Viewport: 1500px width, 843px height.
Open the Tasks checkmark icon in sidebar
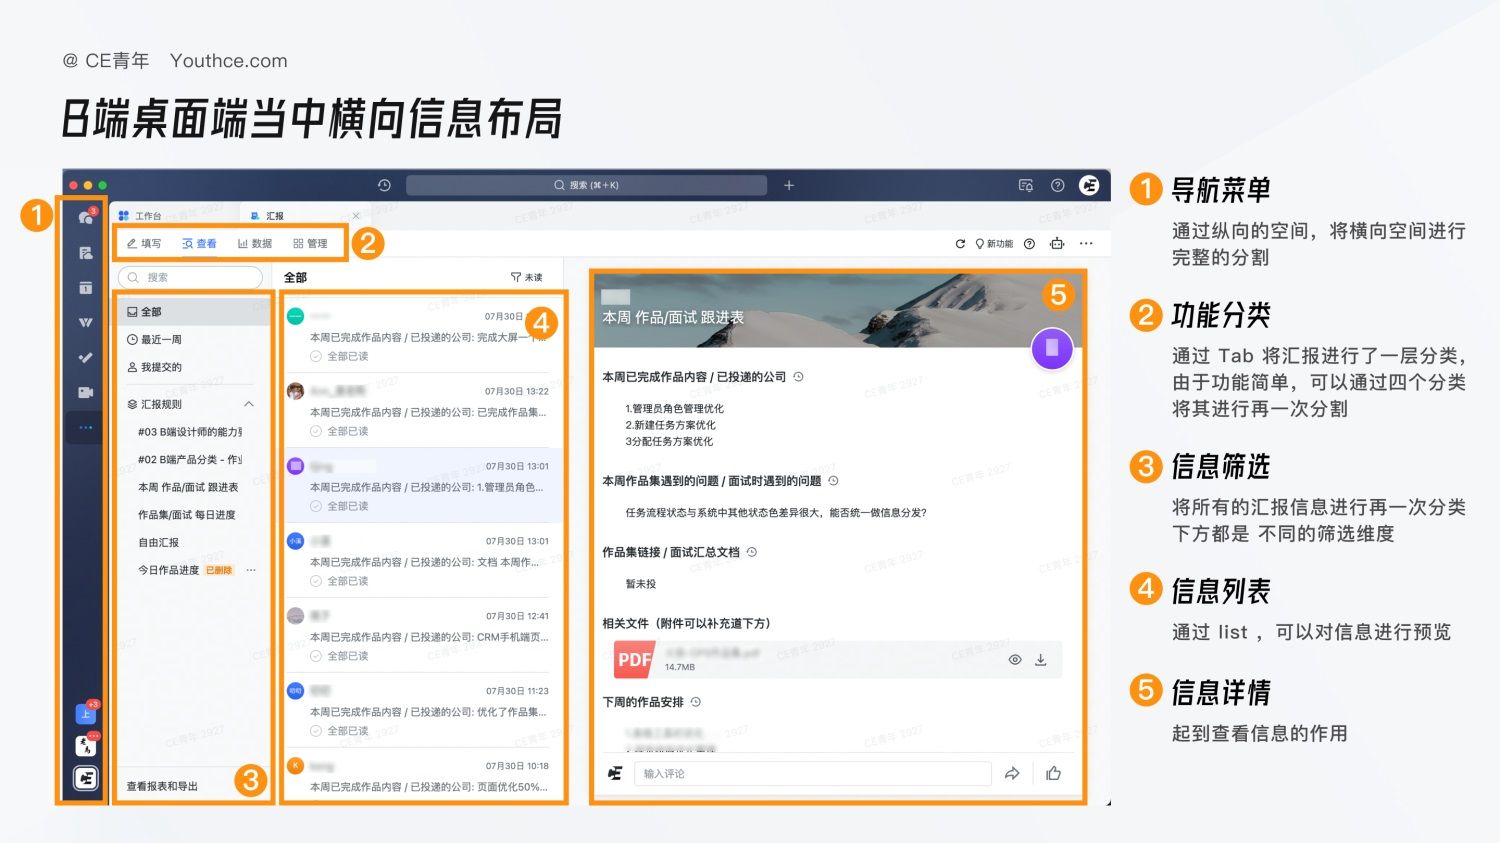tap(86, 358)
